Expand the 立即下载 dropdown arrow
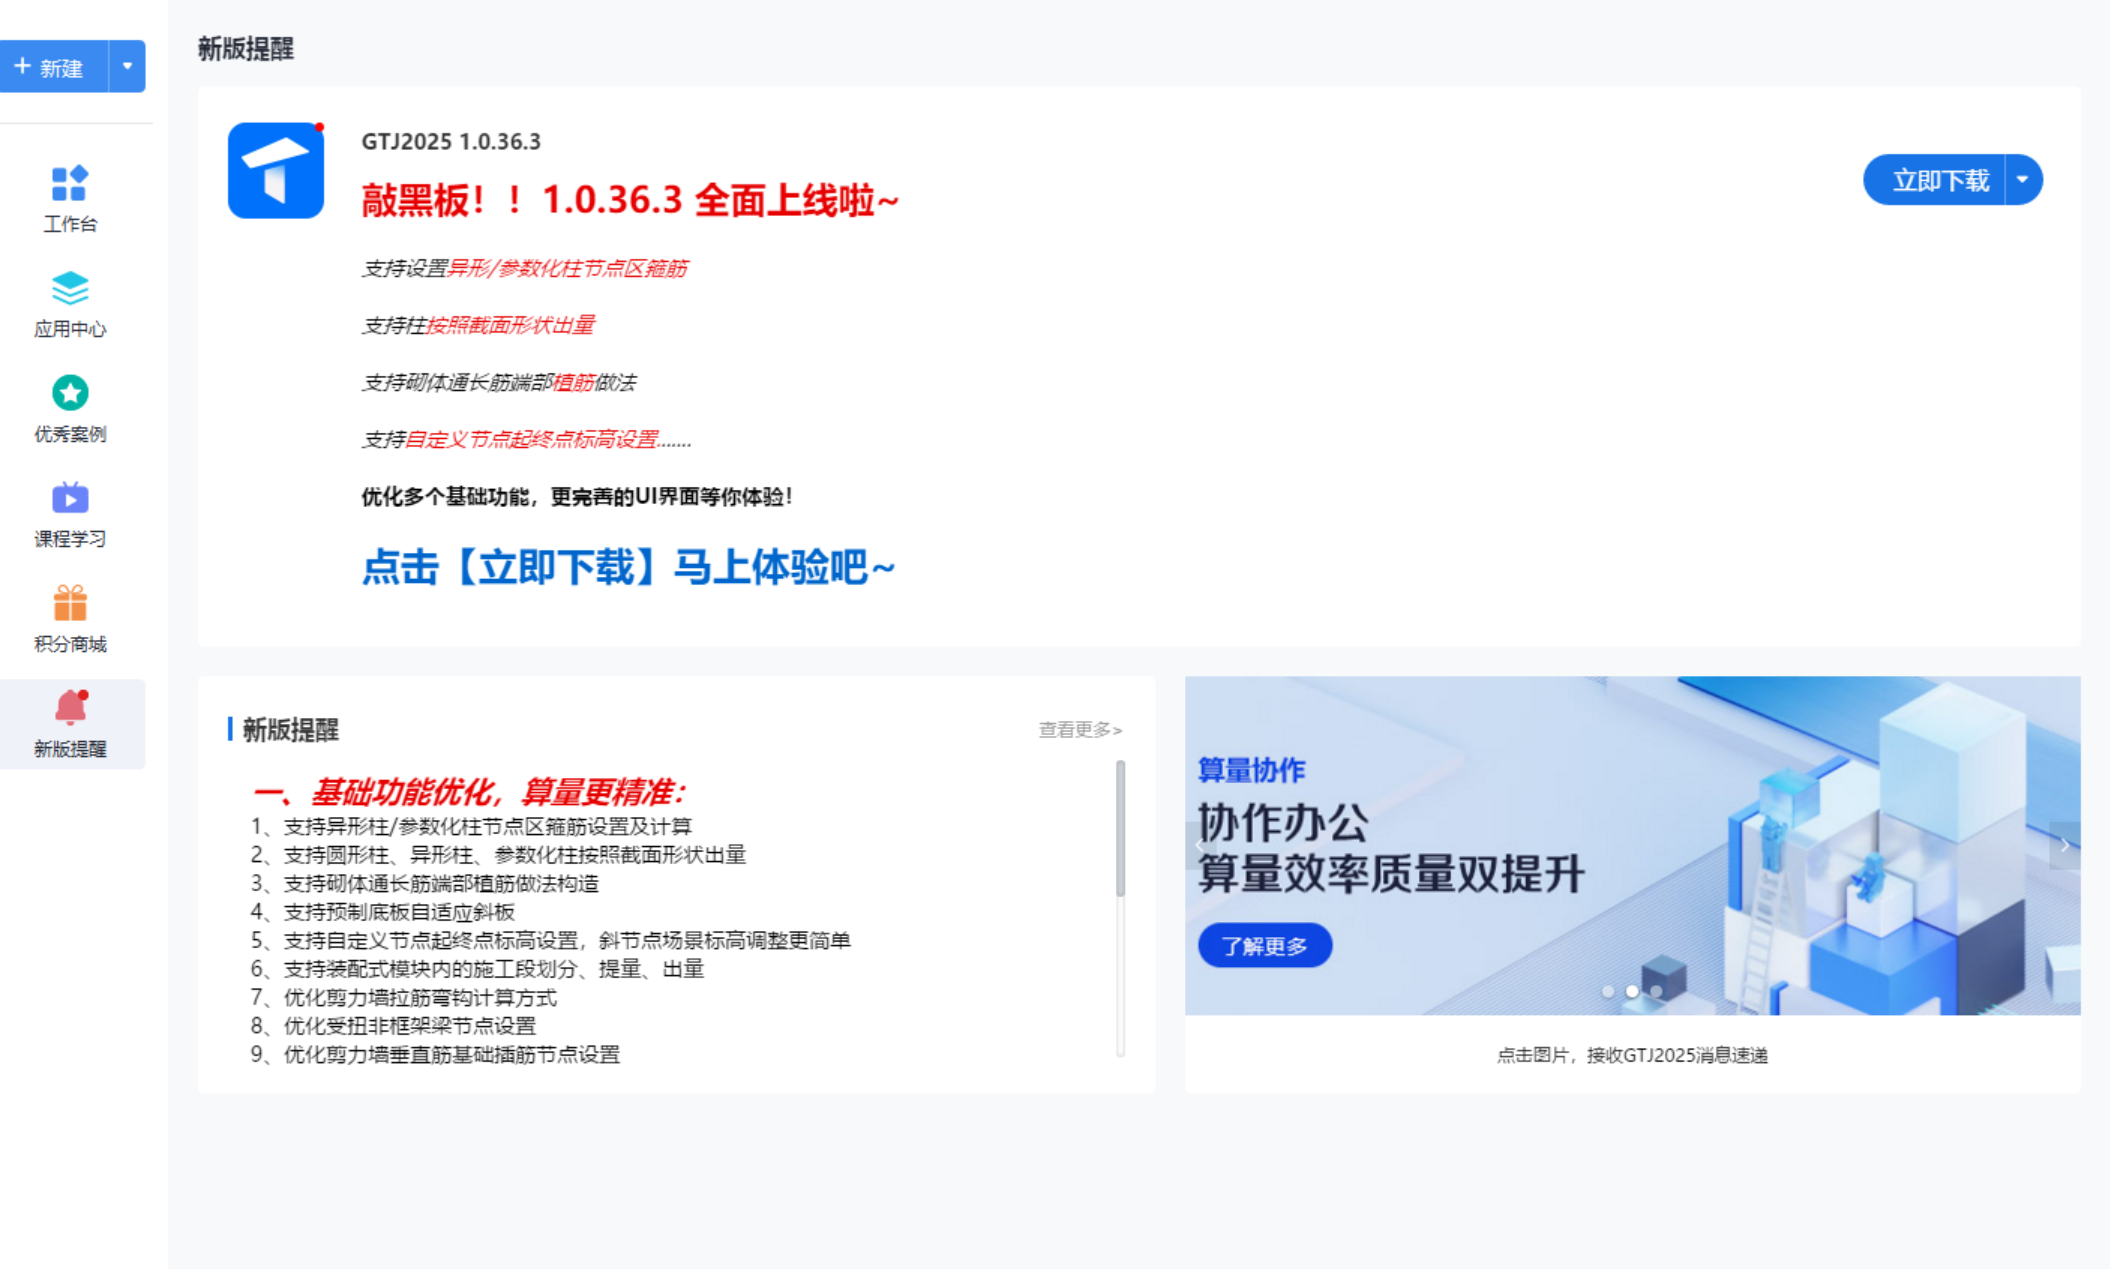Screen dimensions: 2110x1269 2023,180
